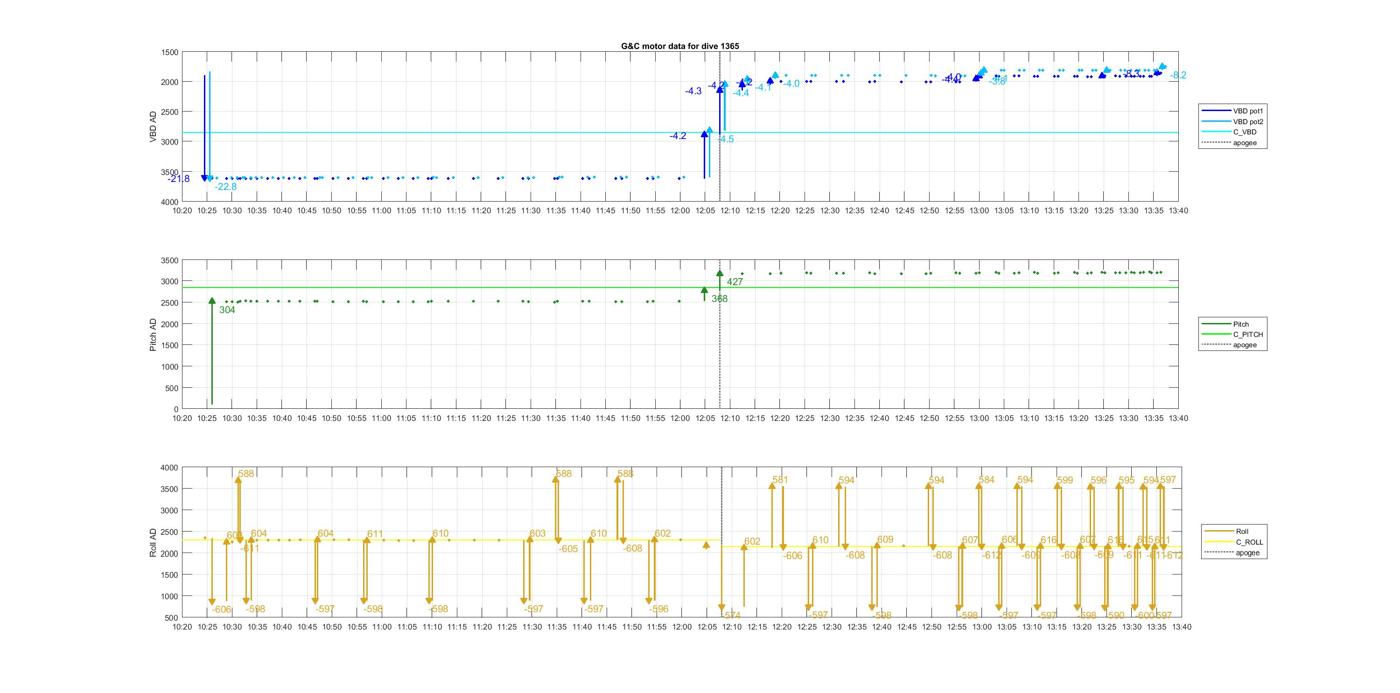Image resolution: width=1400 pixels, height=693 pixels.
Task: Select 'Roll' entry in the bottom legend
Action: coord(1244,531)
